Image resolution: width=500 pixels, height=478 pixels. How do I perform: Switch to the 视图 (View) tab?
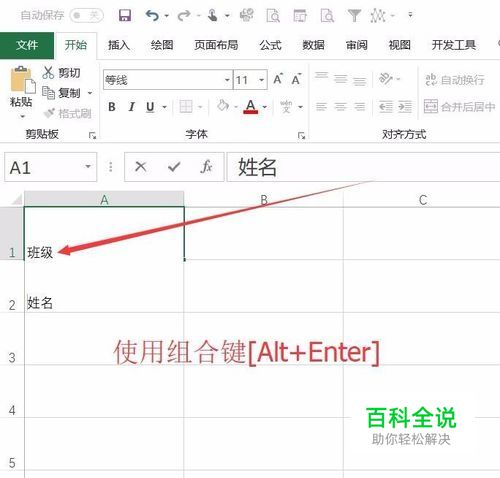coord(399,45)
